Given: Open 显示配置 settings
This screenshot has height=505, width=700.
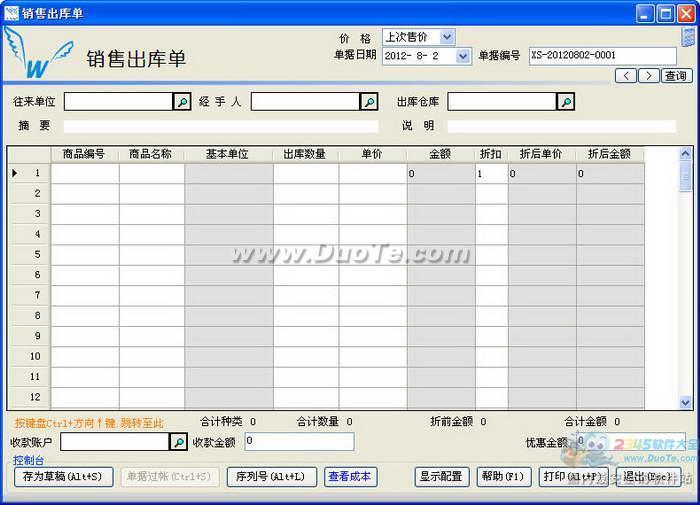Looking at the screenshot, I should click(x=441, y=477).
